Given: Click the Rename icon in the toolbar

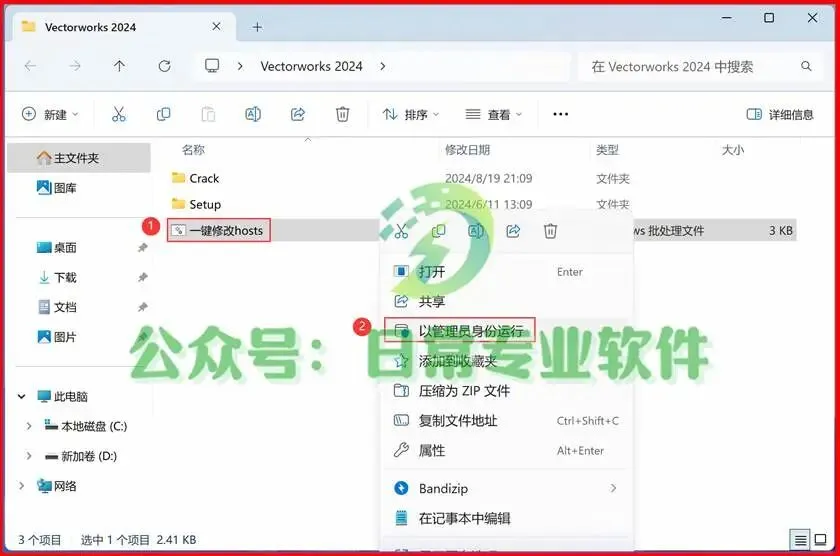Looking at the screenshot, I should [x=253, y=114].
